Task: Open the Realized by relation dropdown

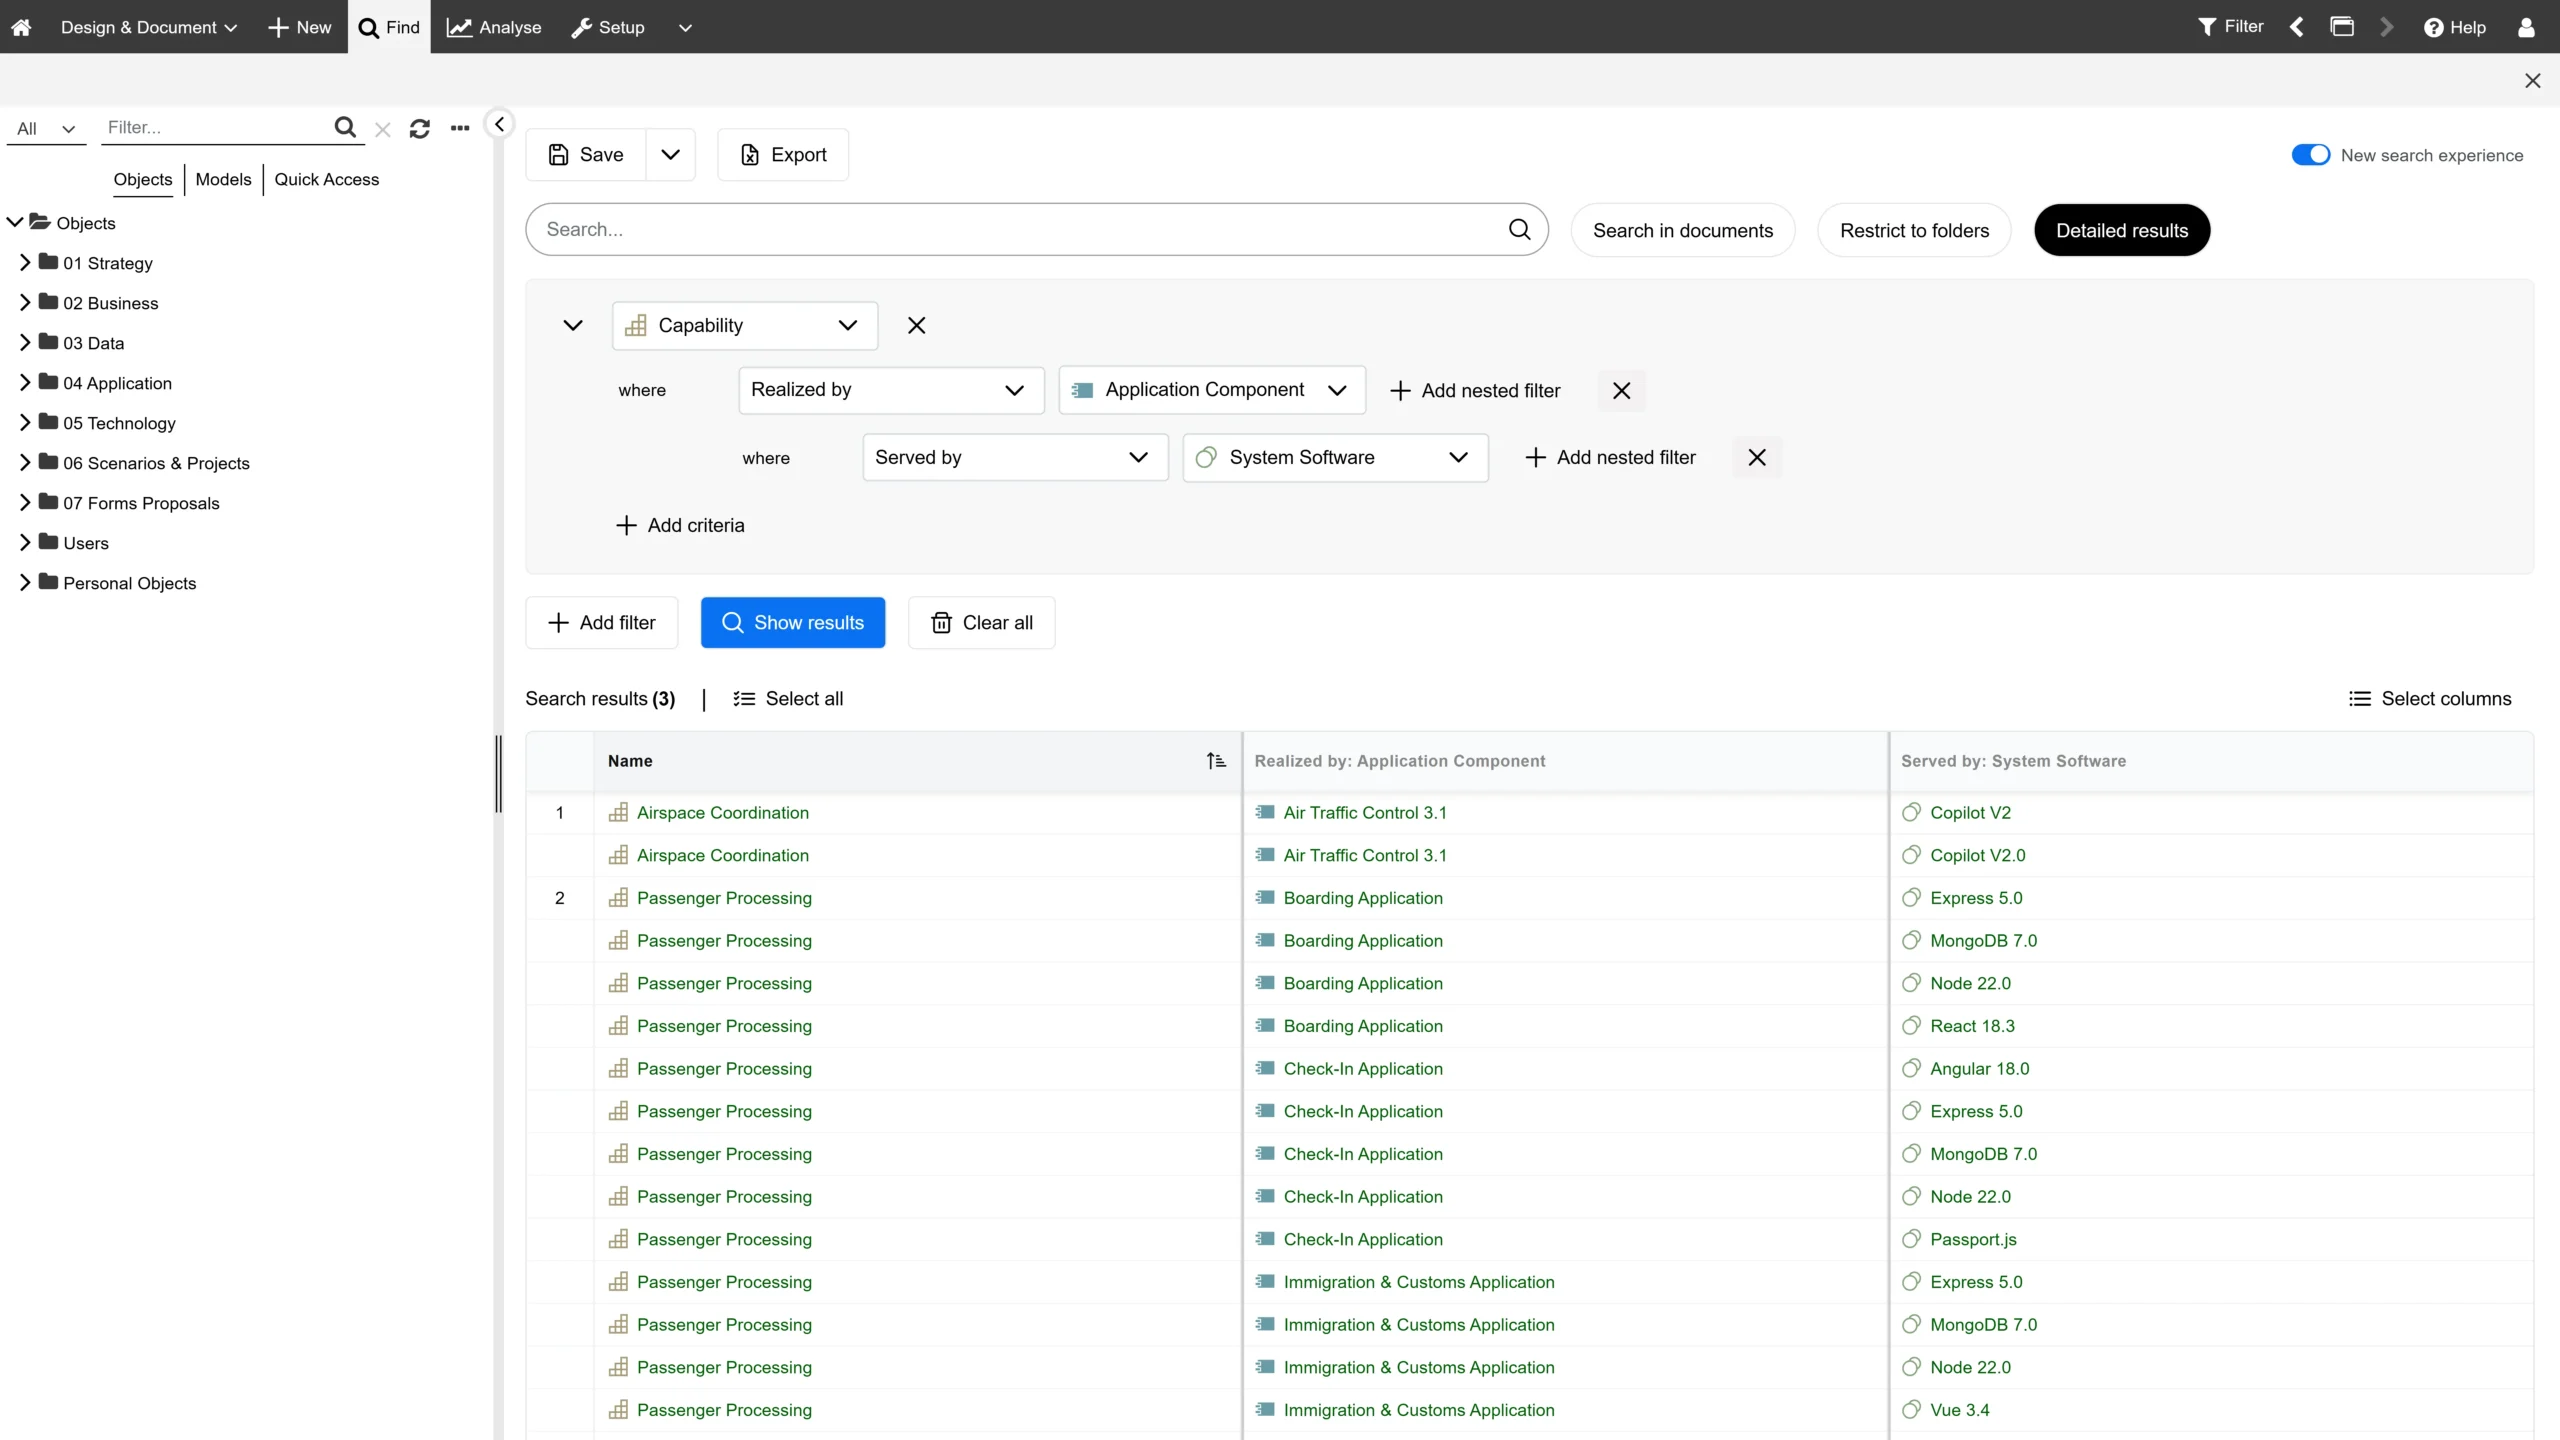Action: (890, 390)
